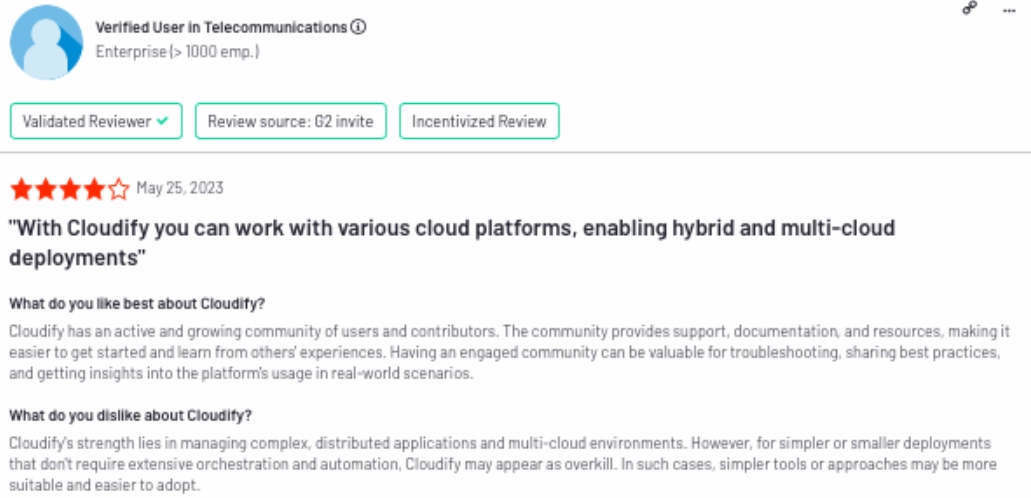Click 'What do you like best about Cloudify?' heading
Viewport: 1031px width, 498px height.
click(137, 304)
